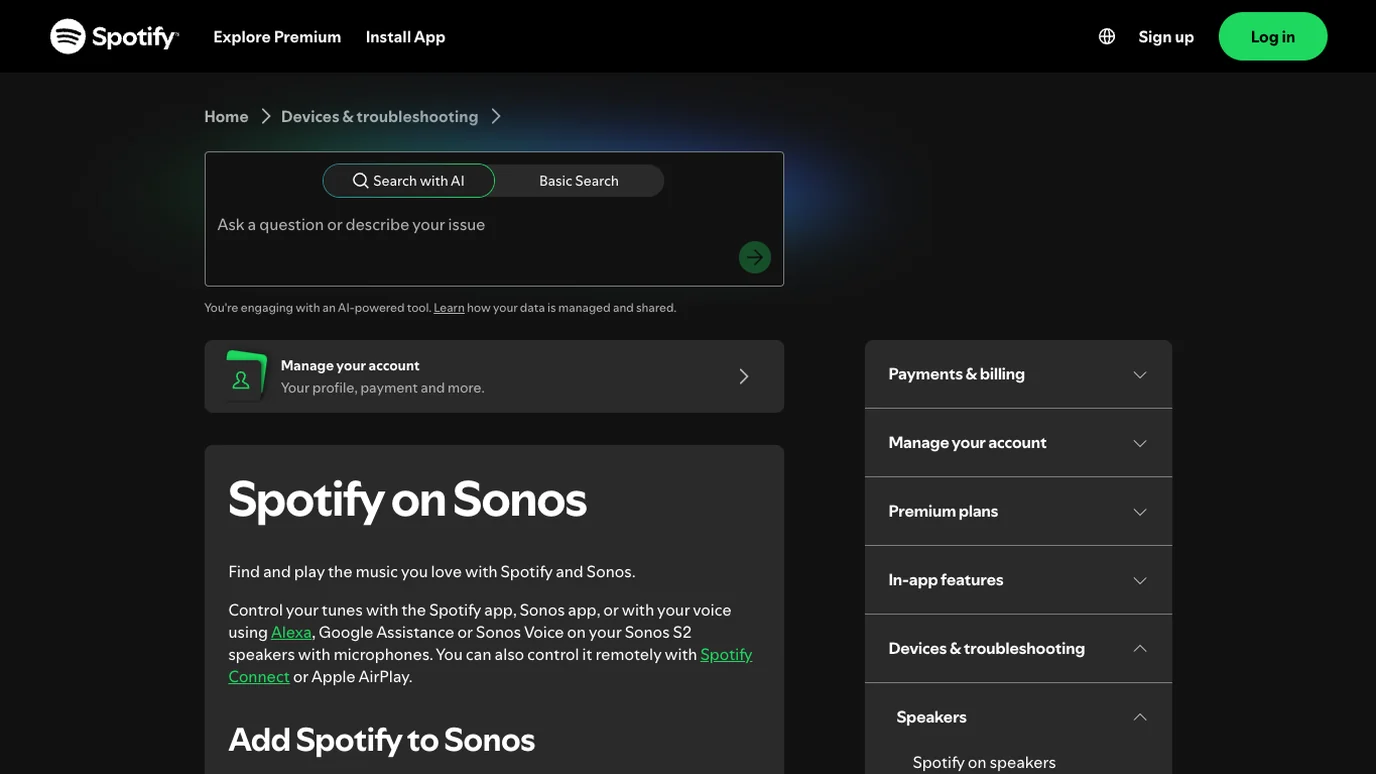This screenshot has width=1376, height=774.
Task: Click the magnifier icon in Search with AI
Action: [361, 181]
